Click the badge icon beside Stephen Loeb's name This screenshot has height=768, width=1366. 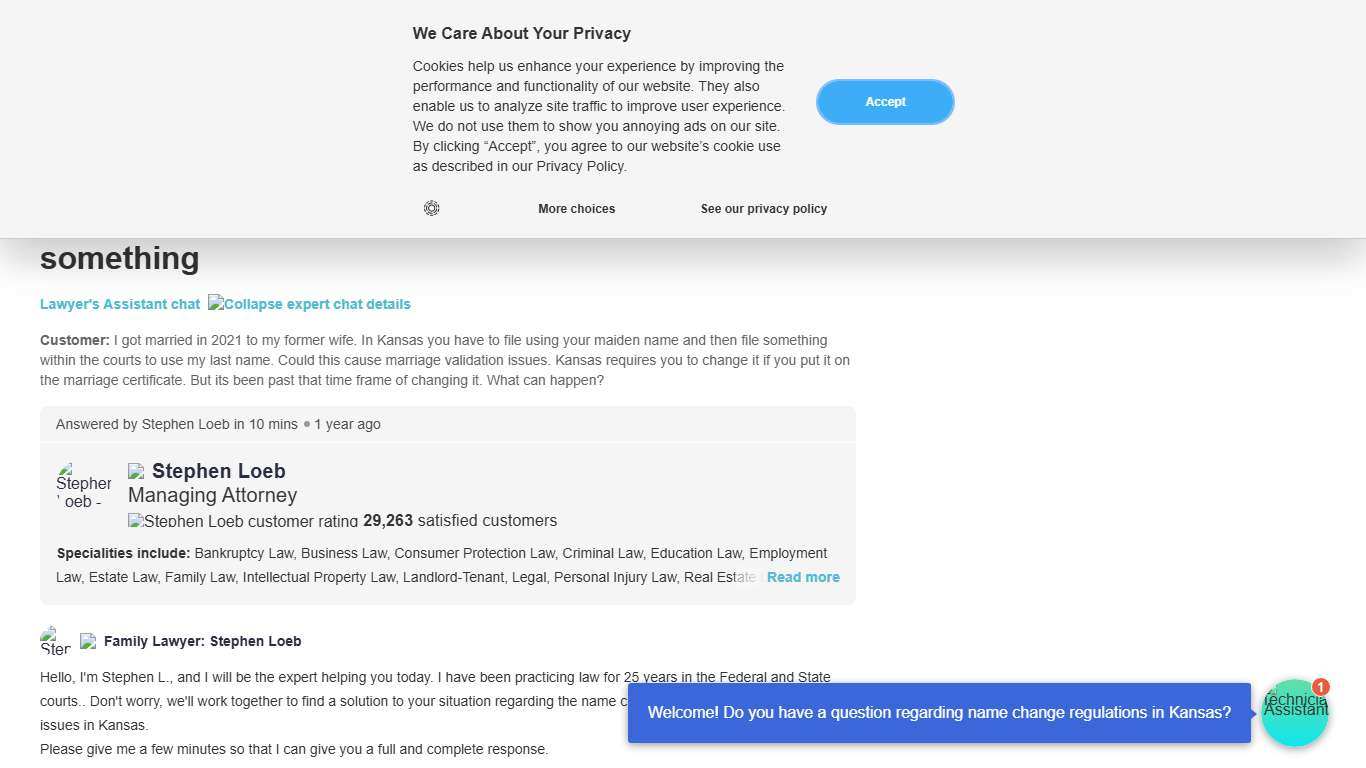[136, 471]
